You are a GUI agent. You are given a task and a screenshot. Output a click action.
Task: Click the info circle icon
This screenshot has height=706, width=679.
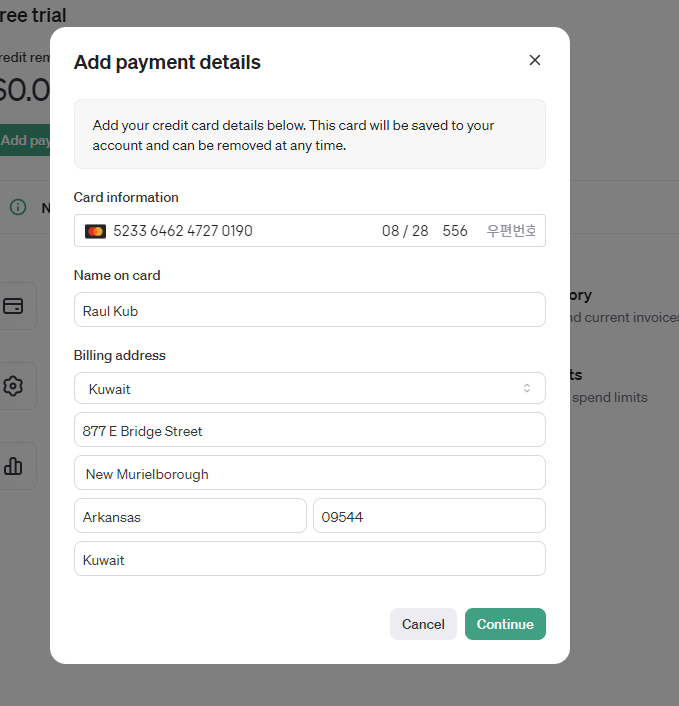[x=18, y=207]
